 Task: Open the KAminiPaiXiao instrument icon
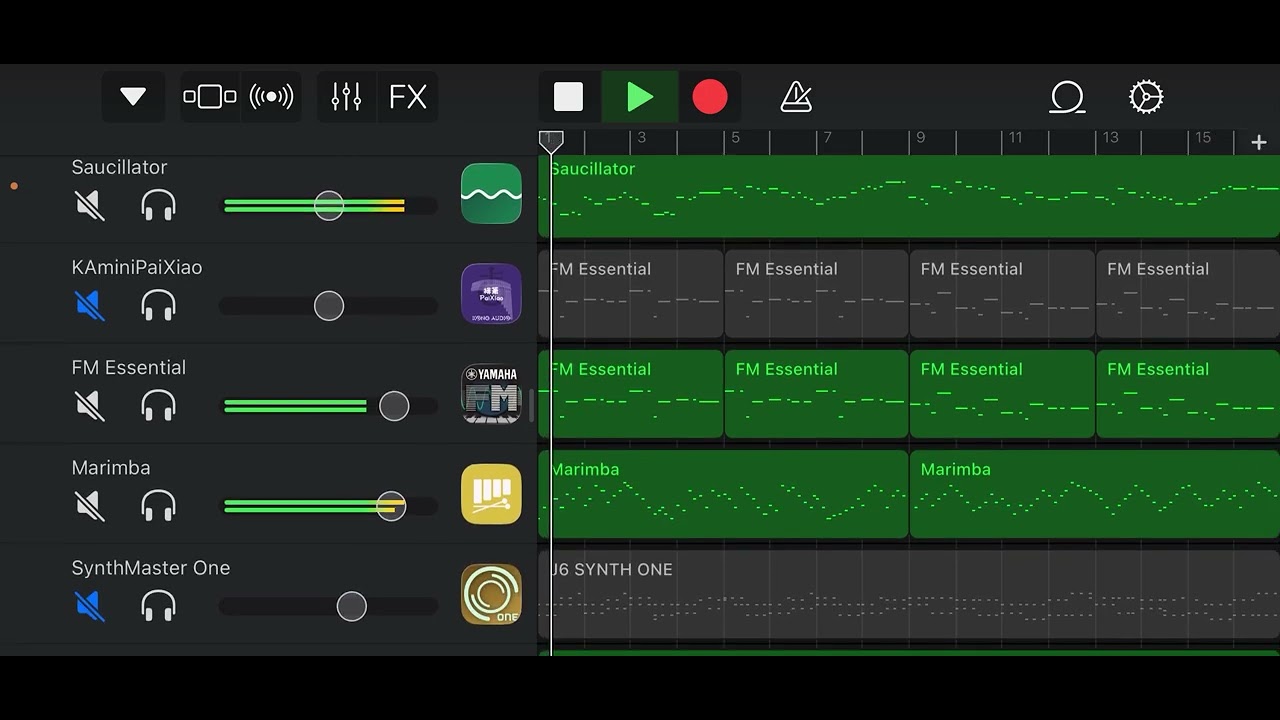[491, 293]
